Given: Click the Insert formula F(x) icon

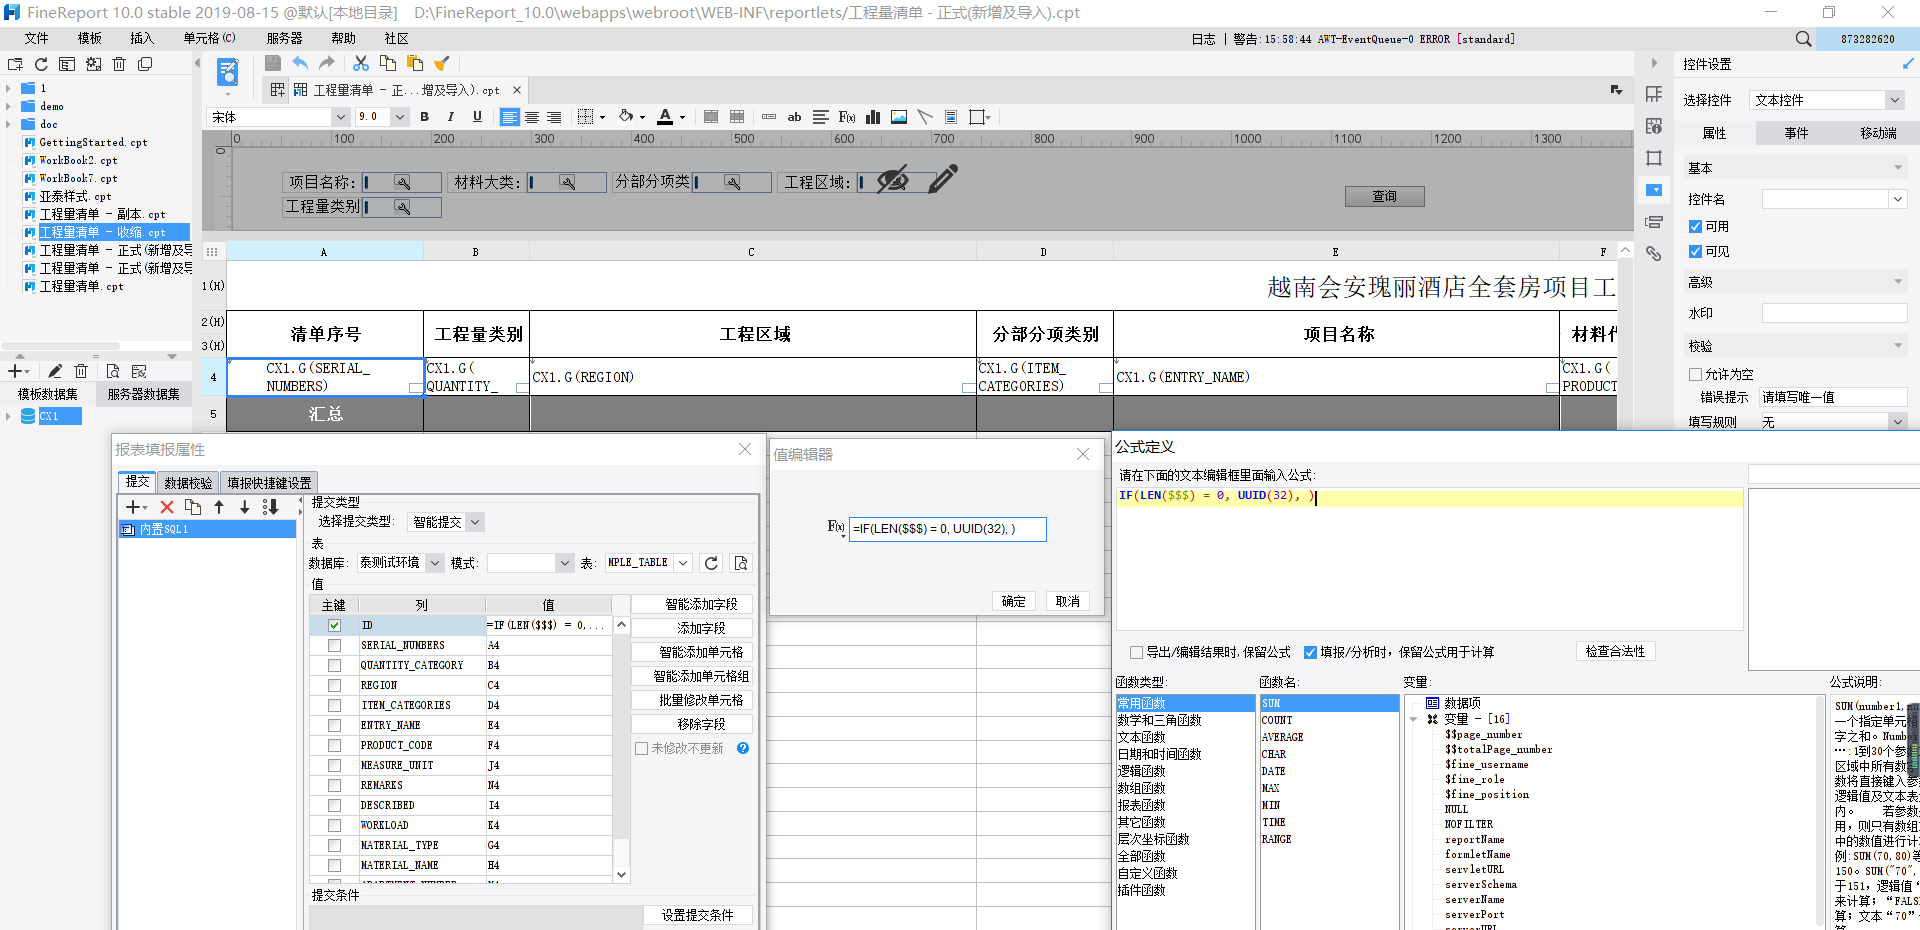Looking at the screenshot, I should 847,117.
